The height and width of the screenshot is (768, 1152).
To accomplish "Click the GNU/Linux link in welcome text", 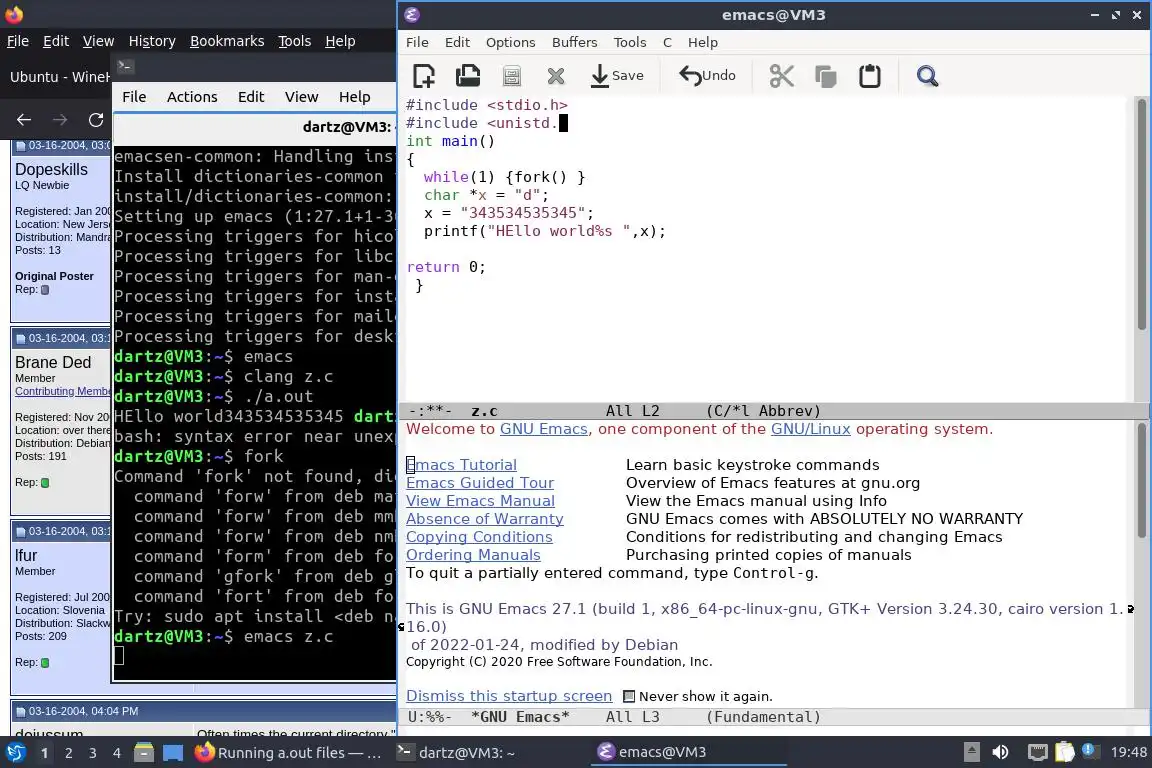I will click(810, 429).
